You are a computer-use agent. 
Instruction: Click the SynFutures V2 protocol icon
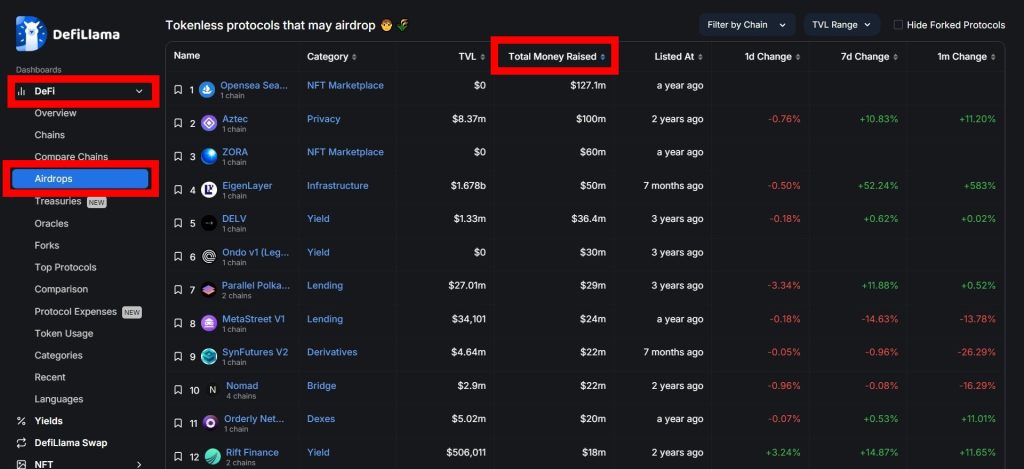208,356
